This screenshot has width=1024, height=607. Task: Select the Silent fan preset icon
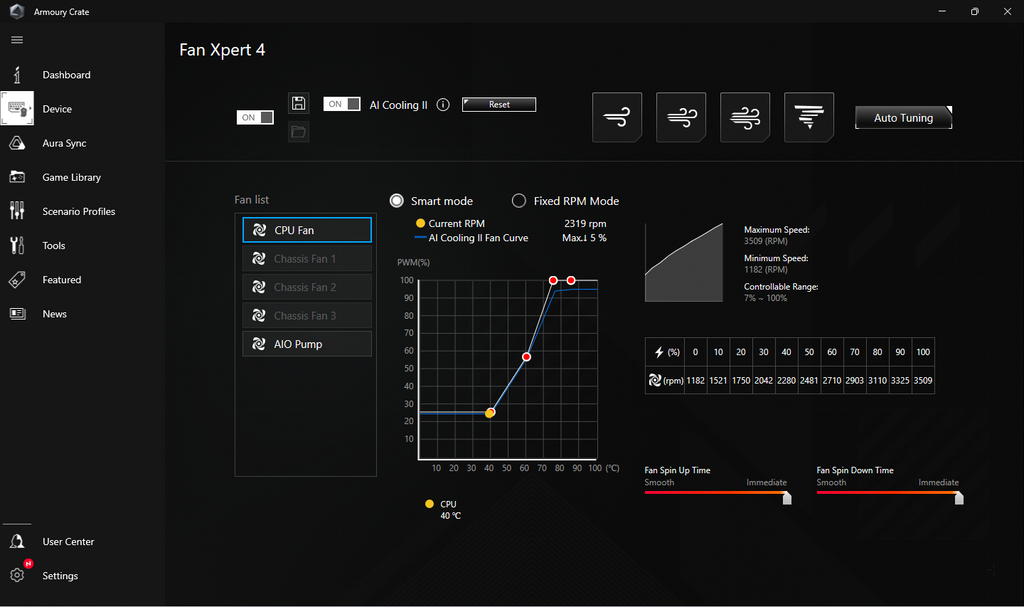tap(616, 118)
